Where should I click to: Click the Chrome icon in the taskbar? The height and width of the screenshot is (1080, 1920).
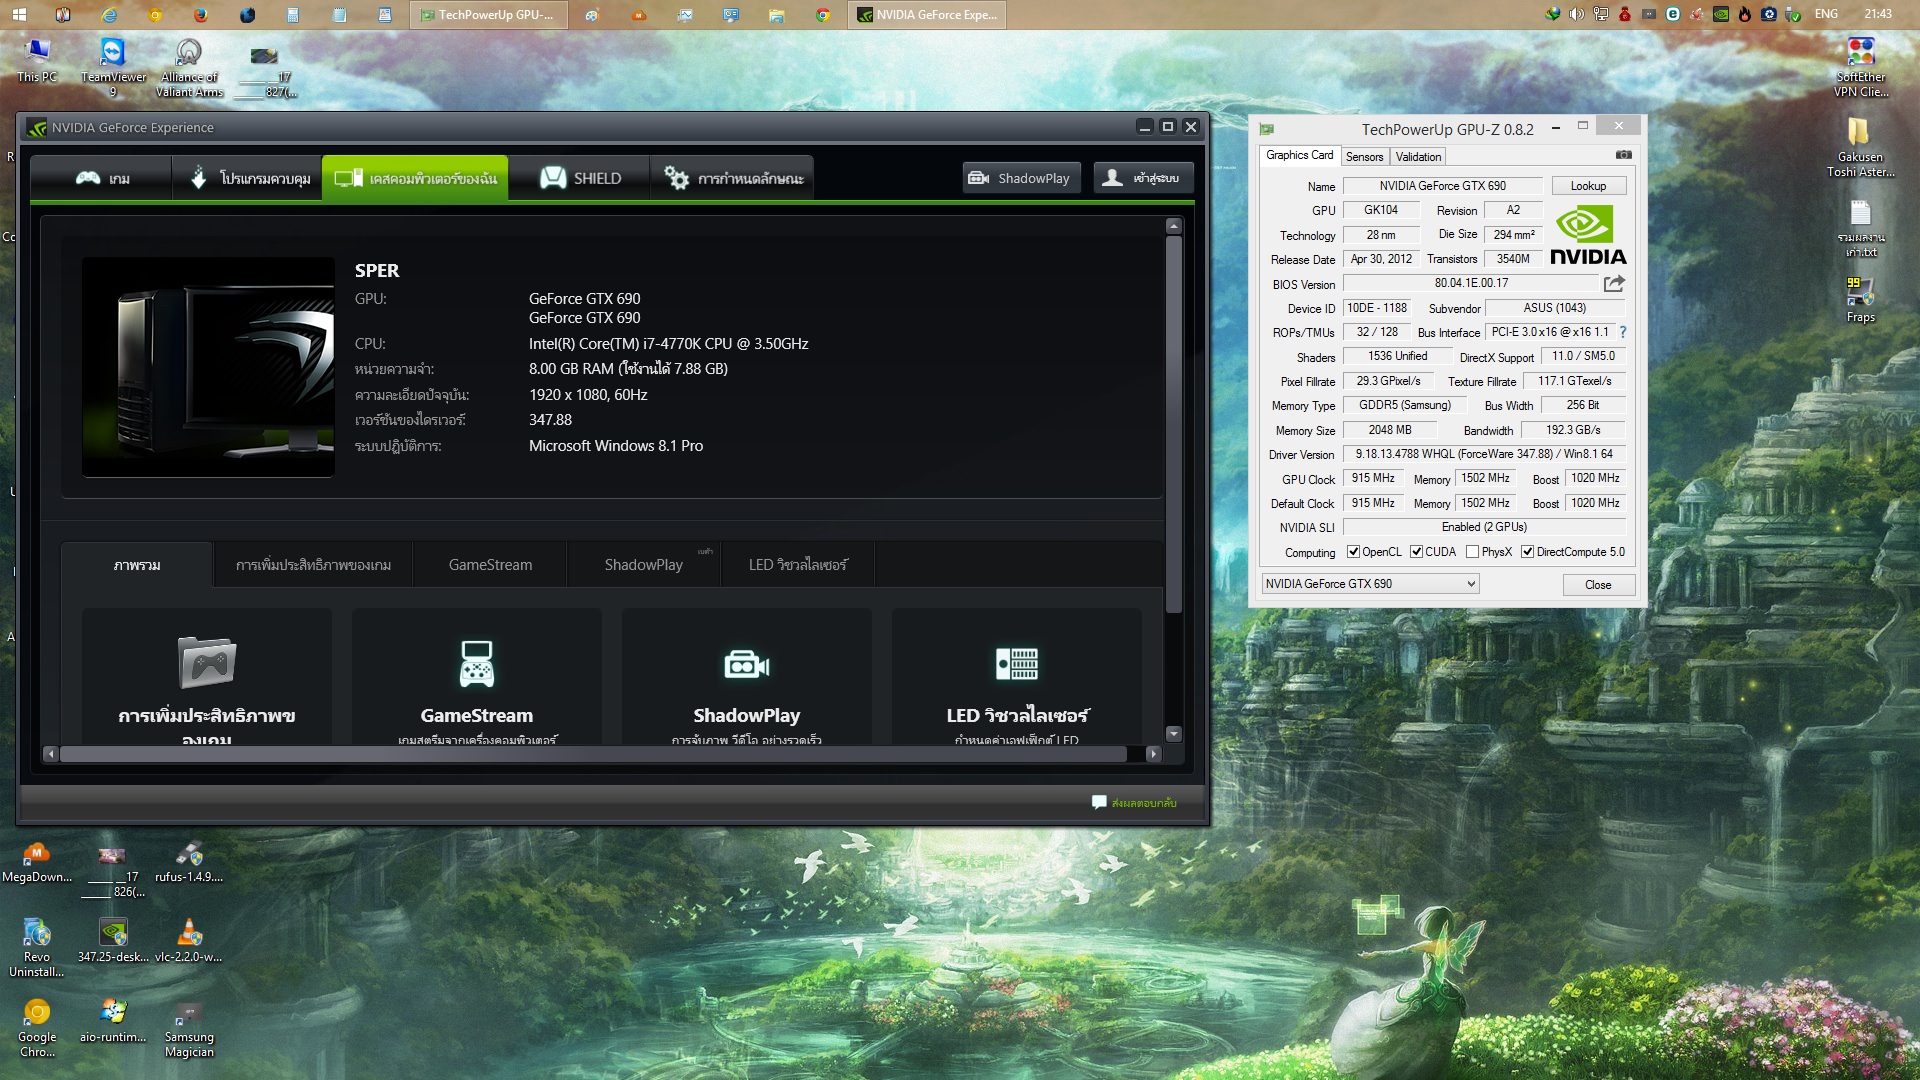pos(822,15)
